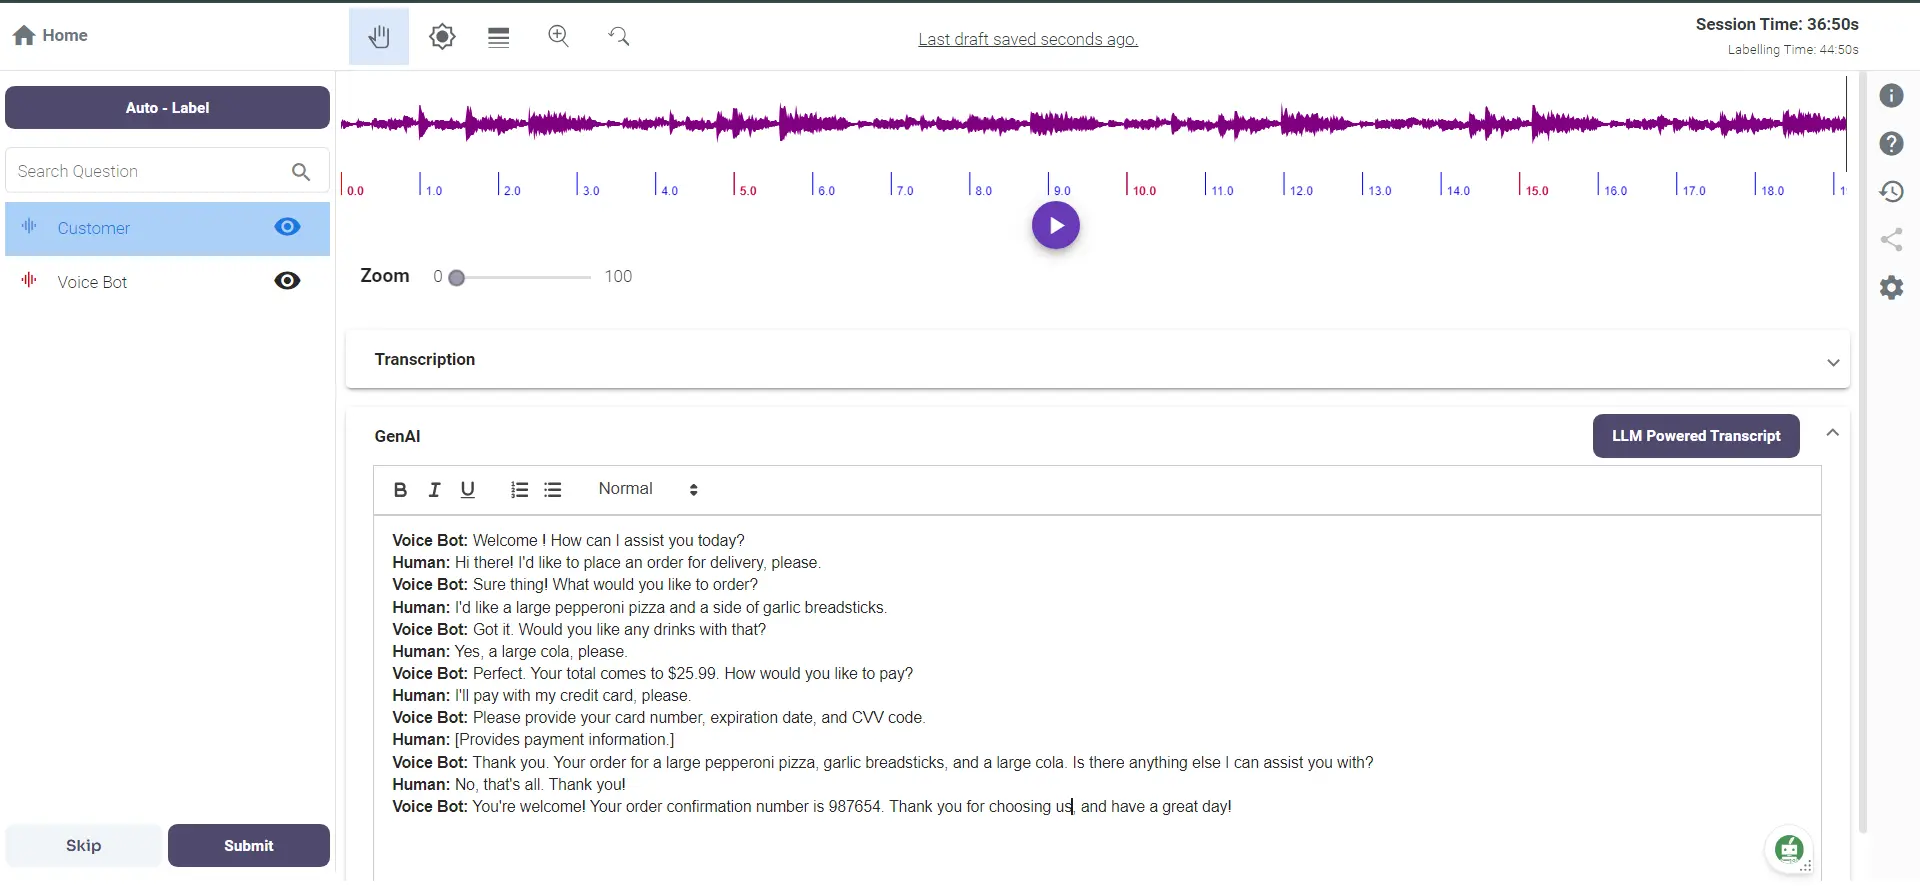This screenshot has height=892, width=1920.
Task: Select the Voice Bot label item
Action: 93,282
